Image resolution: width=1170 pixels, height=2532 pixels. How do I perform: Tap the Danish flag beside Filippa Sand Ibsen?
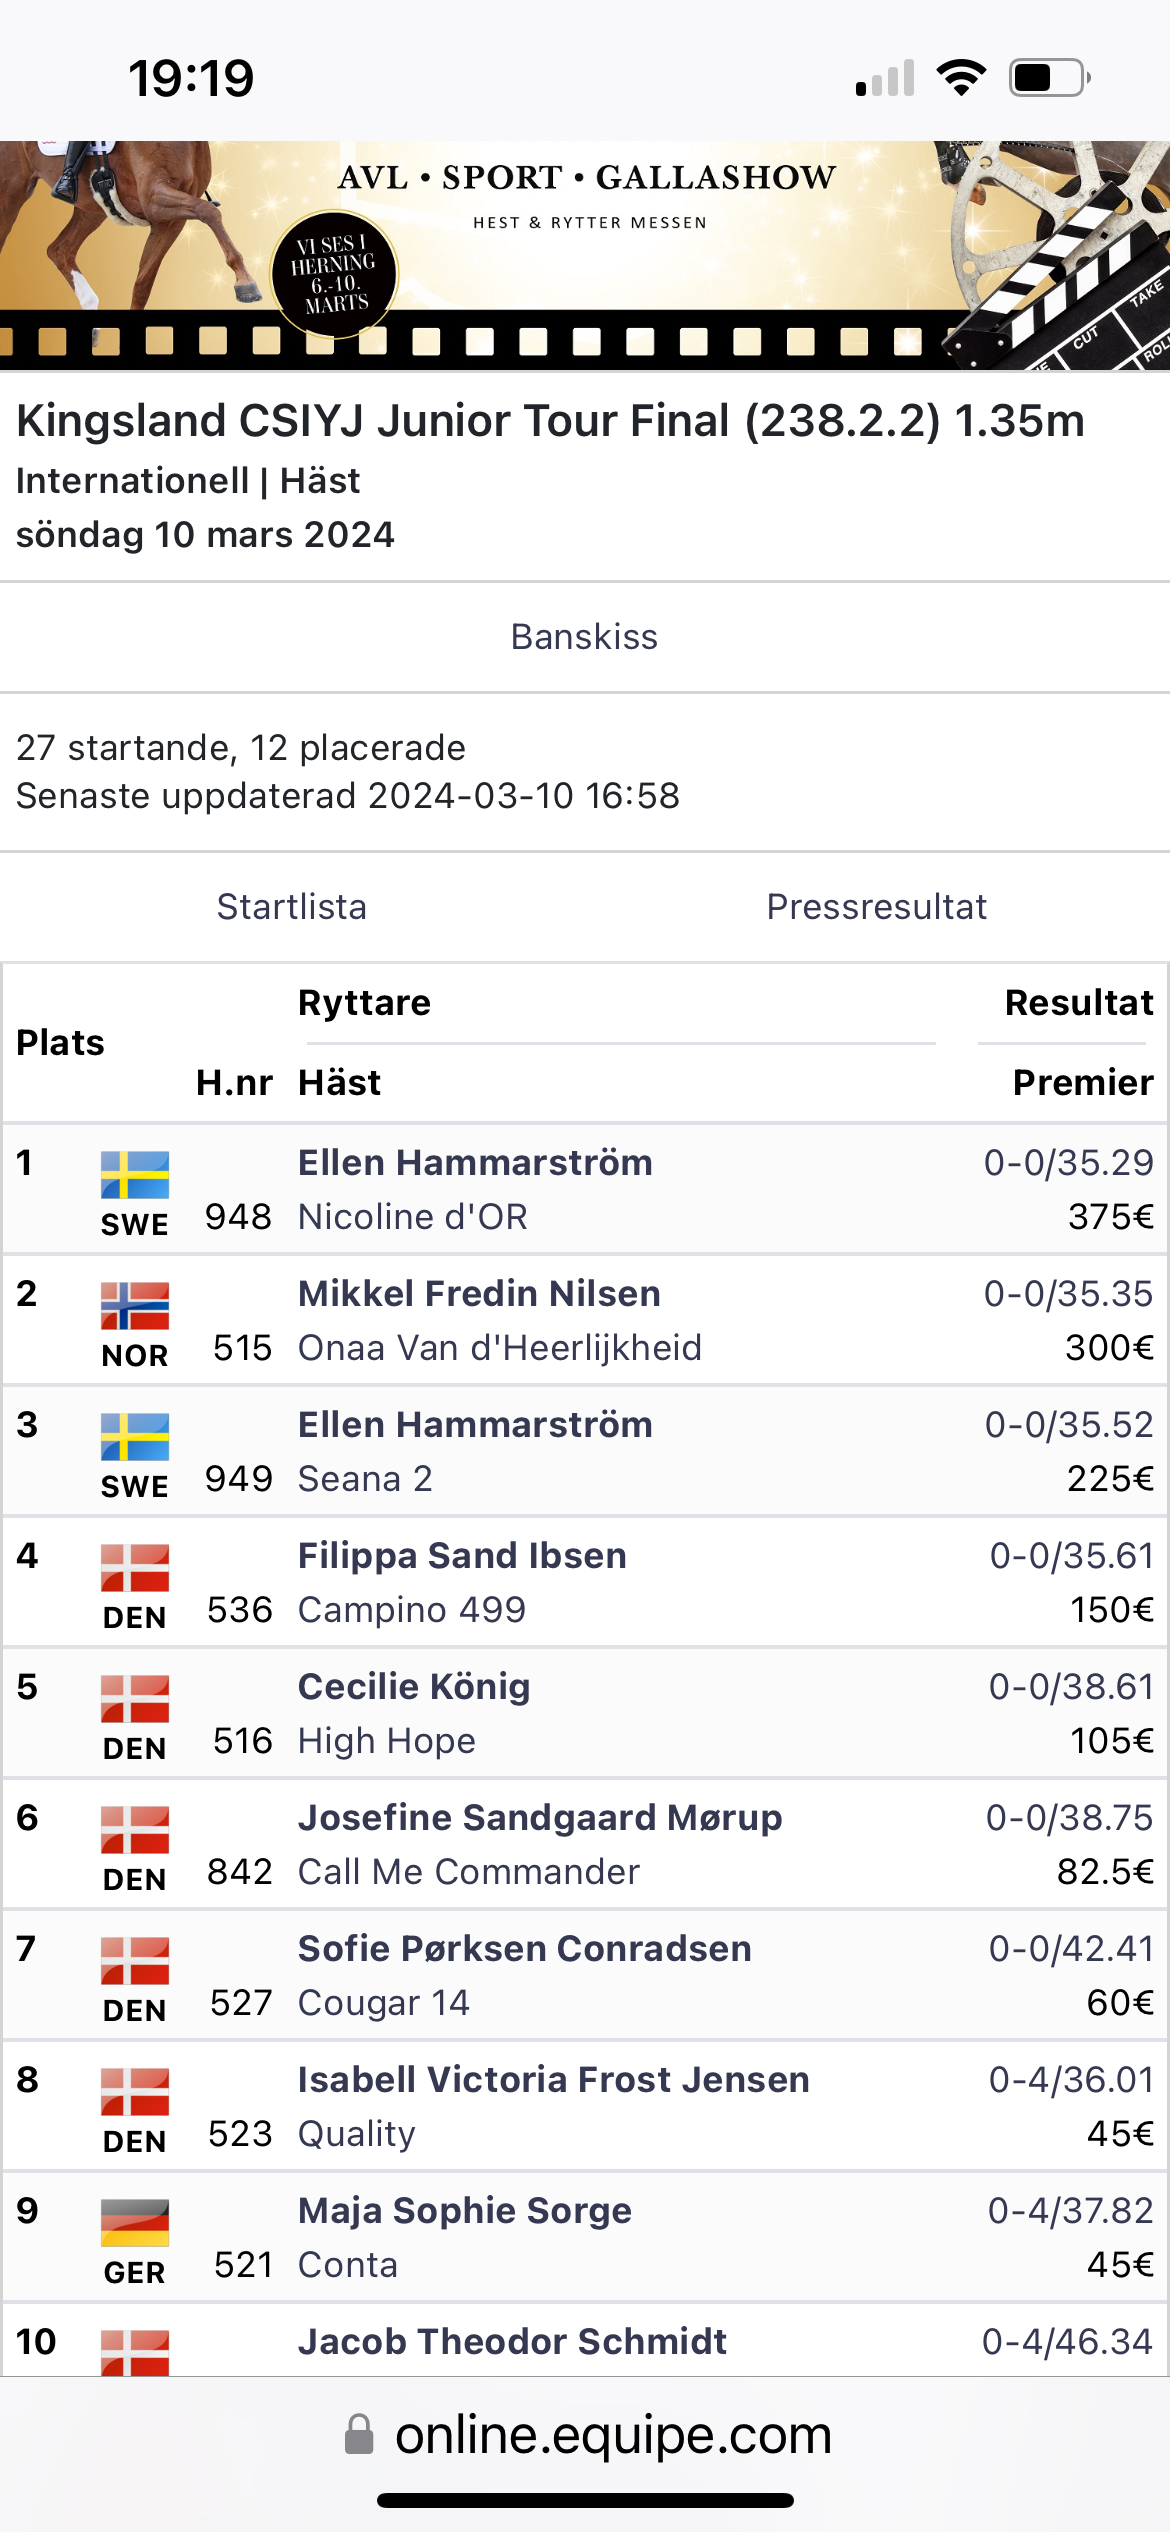135,1568
